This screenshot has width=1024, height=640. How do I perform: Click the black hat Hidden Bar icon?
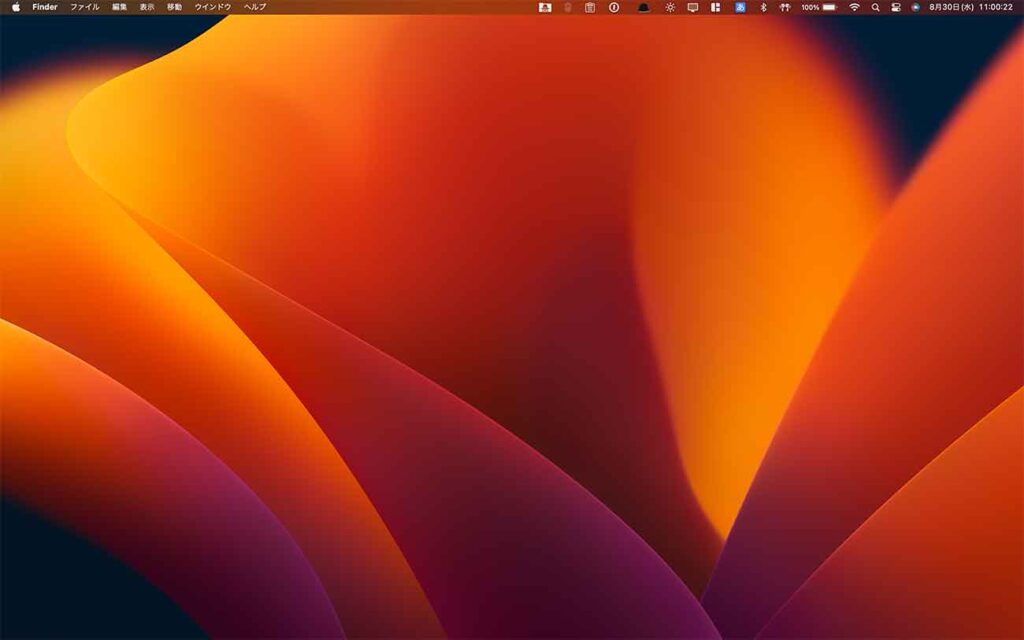[643, 9]
